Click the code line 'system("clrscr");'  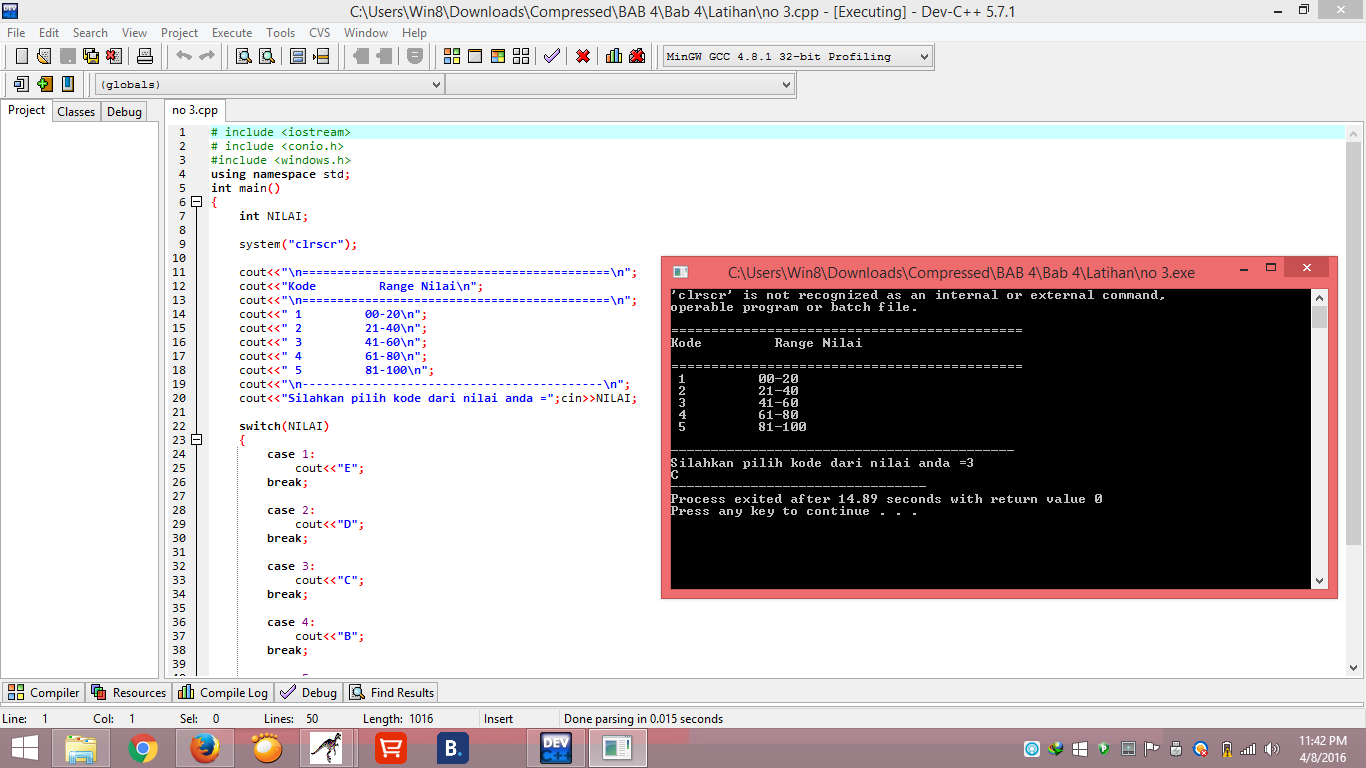(298, 244)
